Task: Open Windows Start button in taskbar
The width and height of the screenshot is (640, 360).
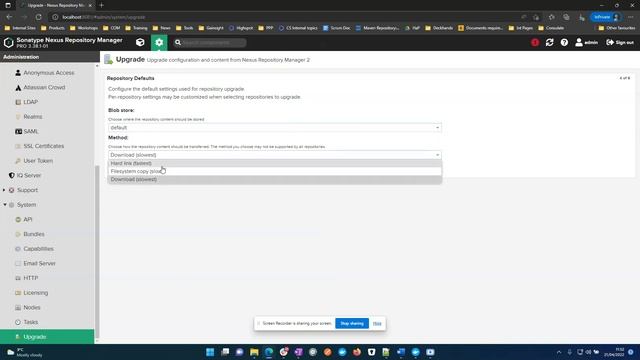Action: [x=210, y=352]
